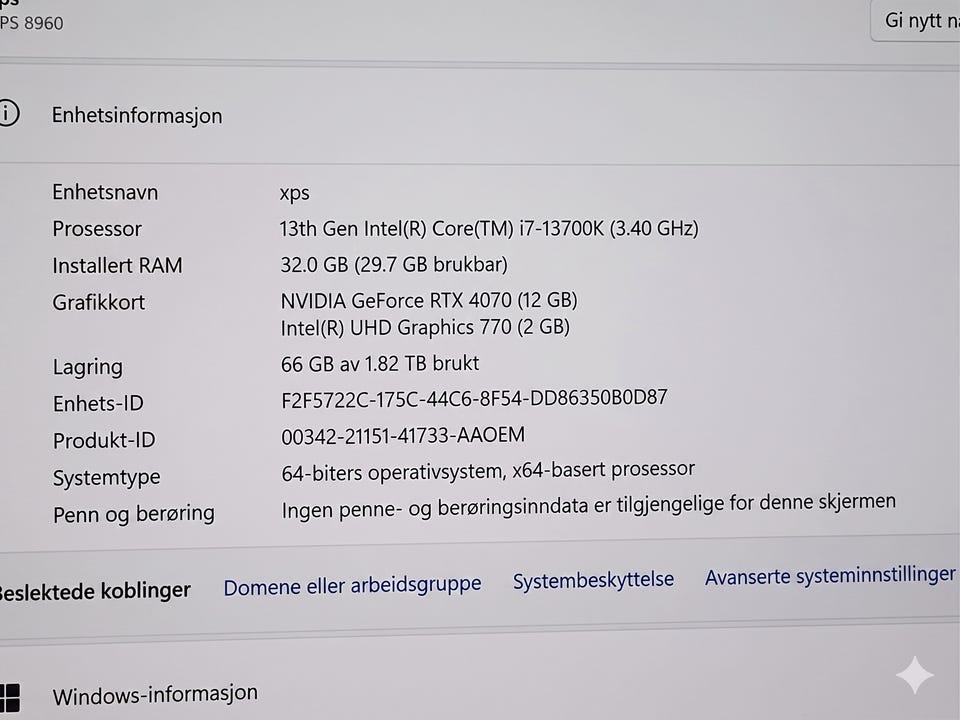
Task: Select the Intel UHD Graphics 770 line
Action: click(425, 328)
